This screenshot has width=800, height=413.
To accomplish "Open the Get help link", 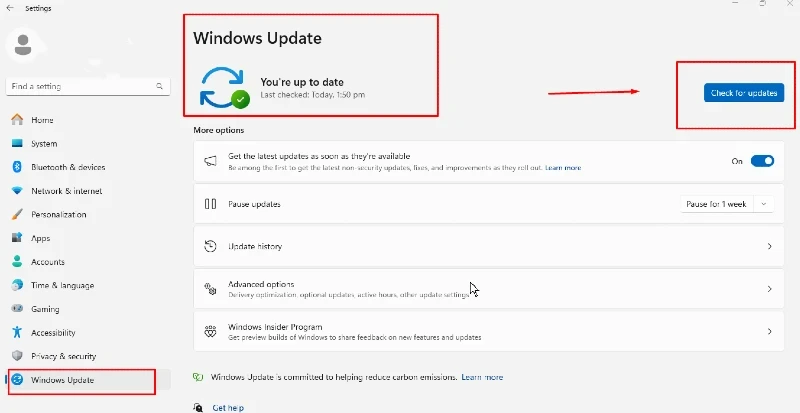I will point(228,407).
